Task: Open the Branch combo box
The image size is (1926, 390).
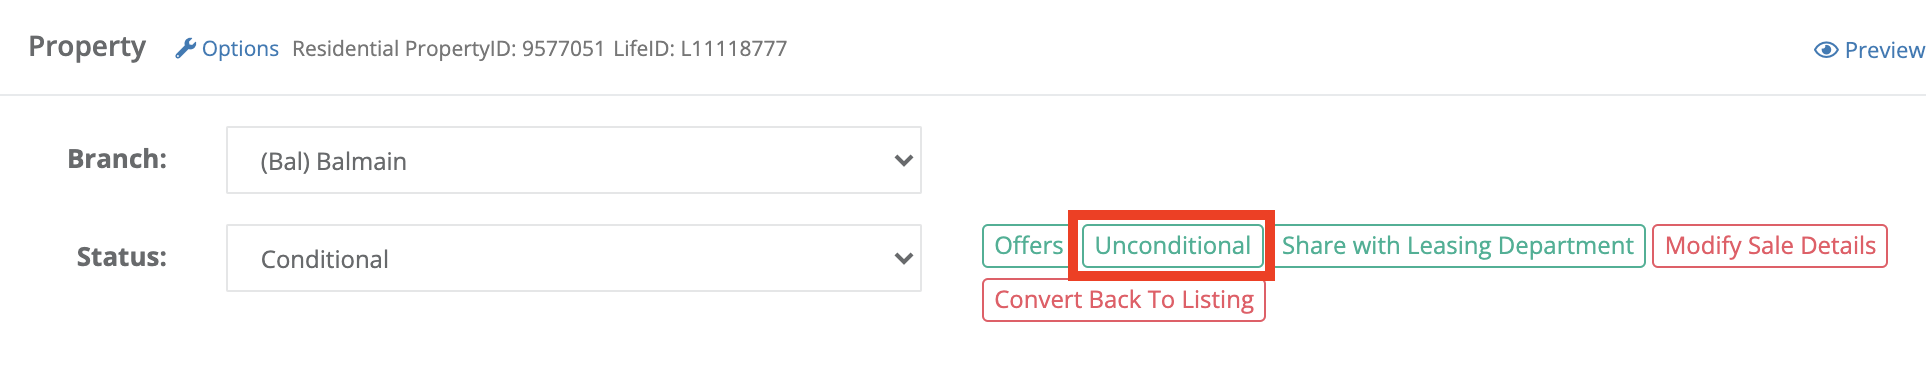Action: click(x=574, y=160)
